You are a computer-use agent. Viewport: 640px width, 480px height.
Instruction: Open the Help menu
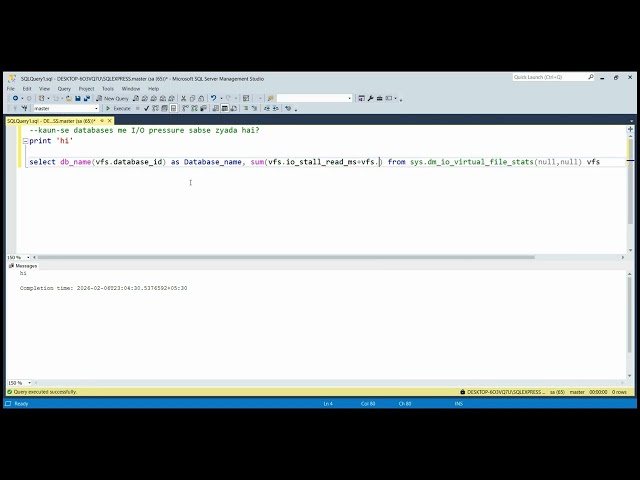pyautogui.click(x=153, y=89)
